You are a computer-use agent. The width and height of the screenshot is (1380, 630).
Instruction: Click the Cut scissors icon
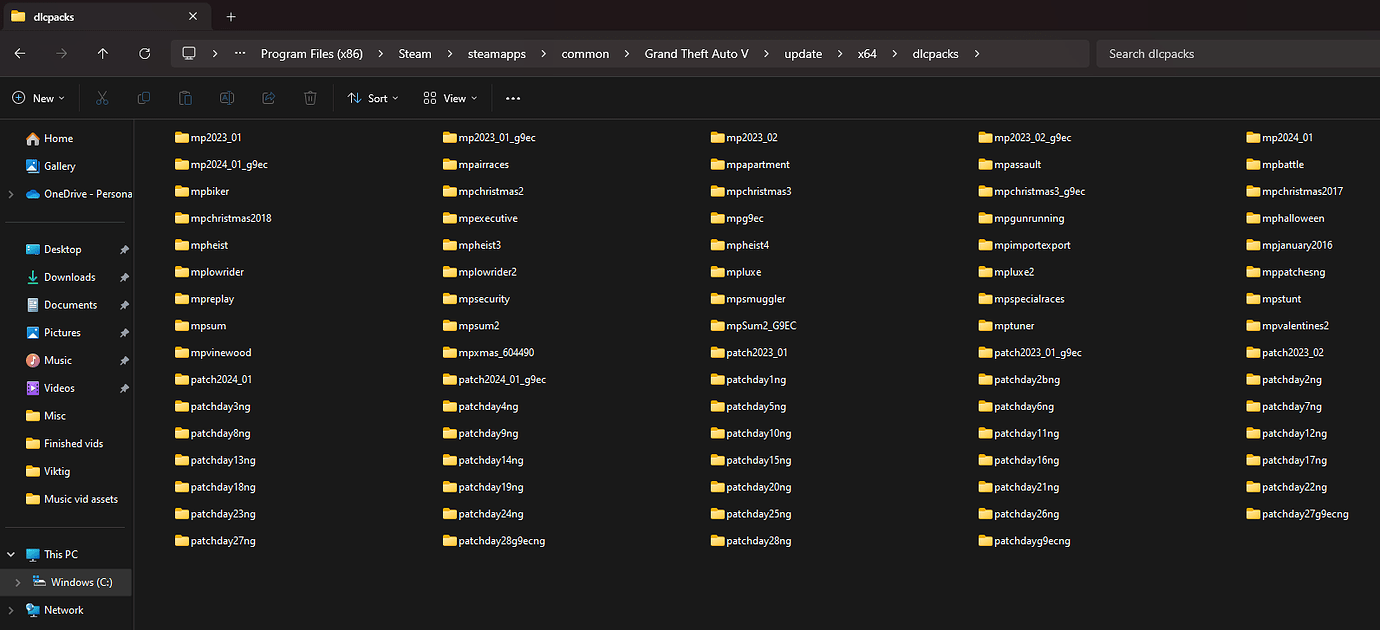(102, 98)
